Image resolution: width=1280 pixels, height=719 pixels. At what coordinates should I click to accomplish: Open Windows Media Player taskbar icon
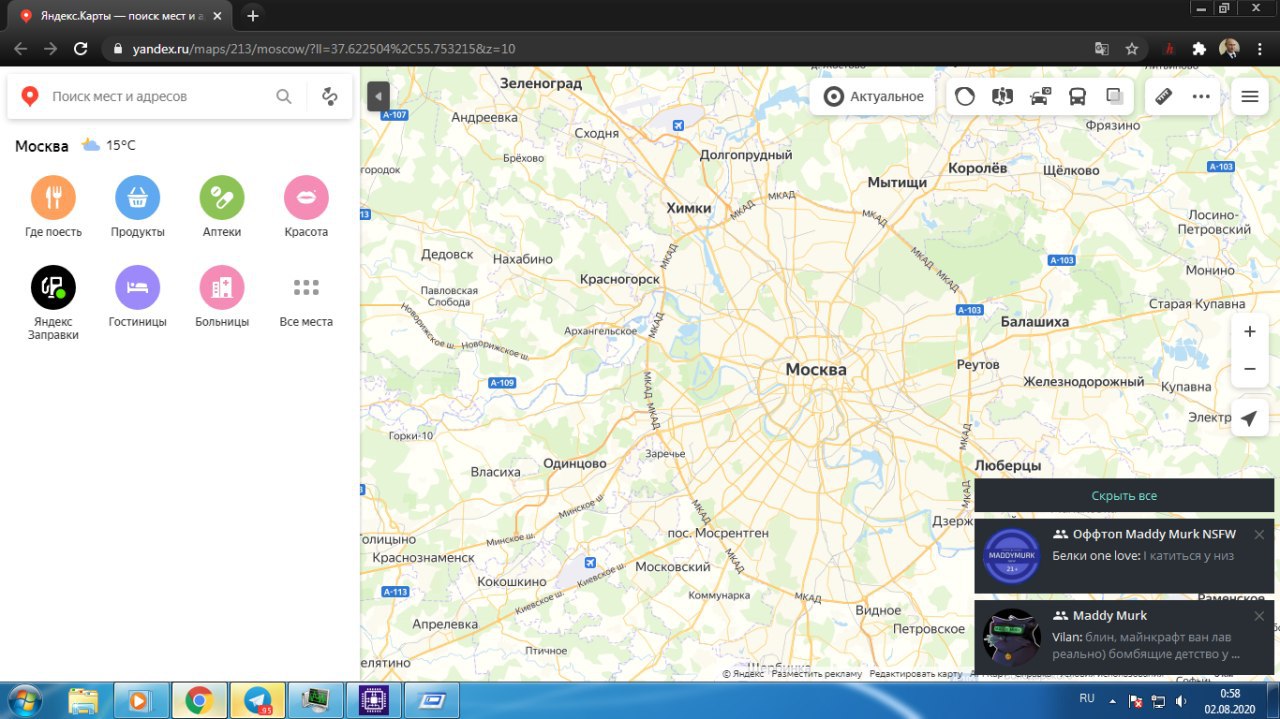tap(140, 700)
